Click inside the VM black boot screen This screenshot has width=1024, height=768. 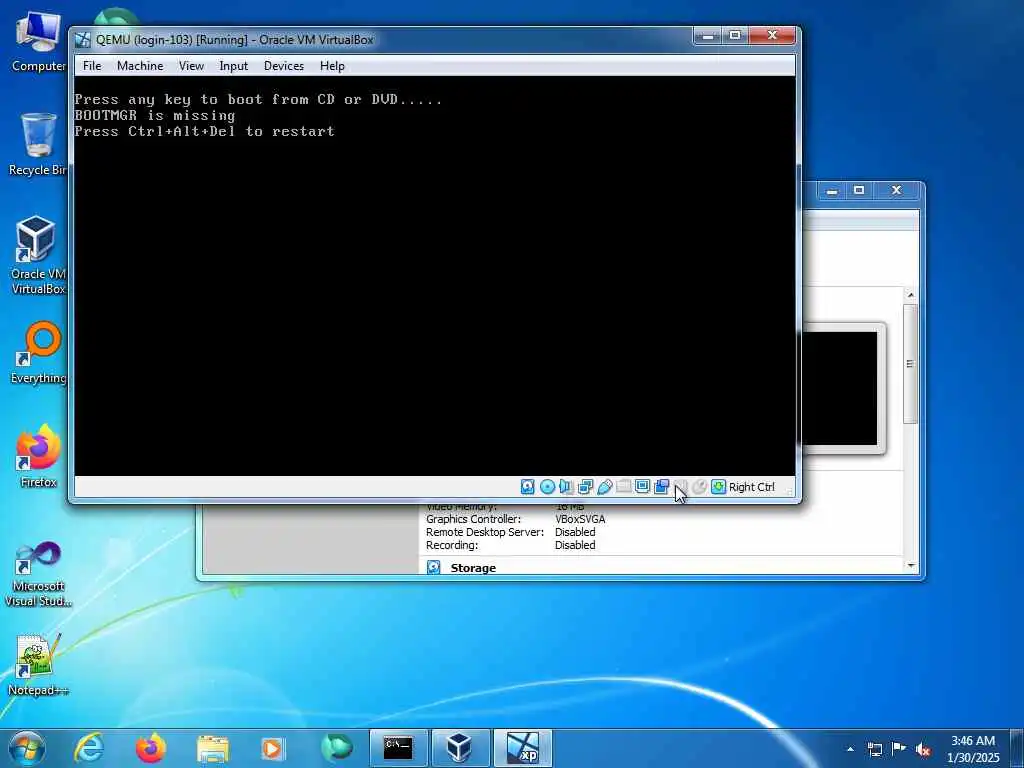pyautogui.click(x=435, y=276)
